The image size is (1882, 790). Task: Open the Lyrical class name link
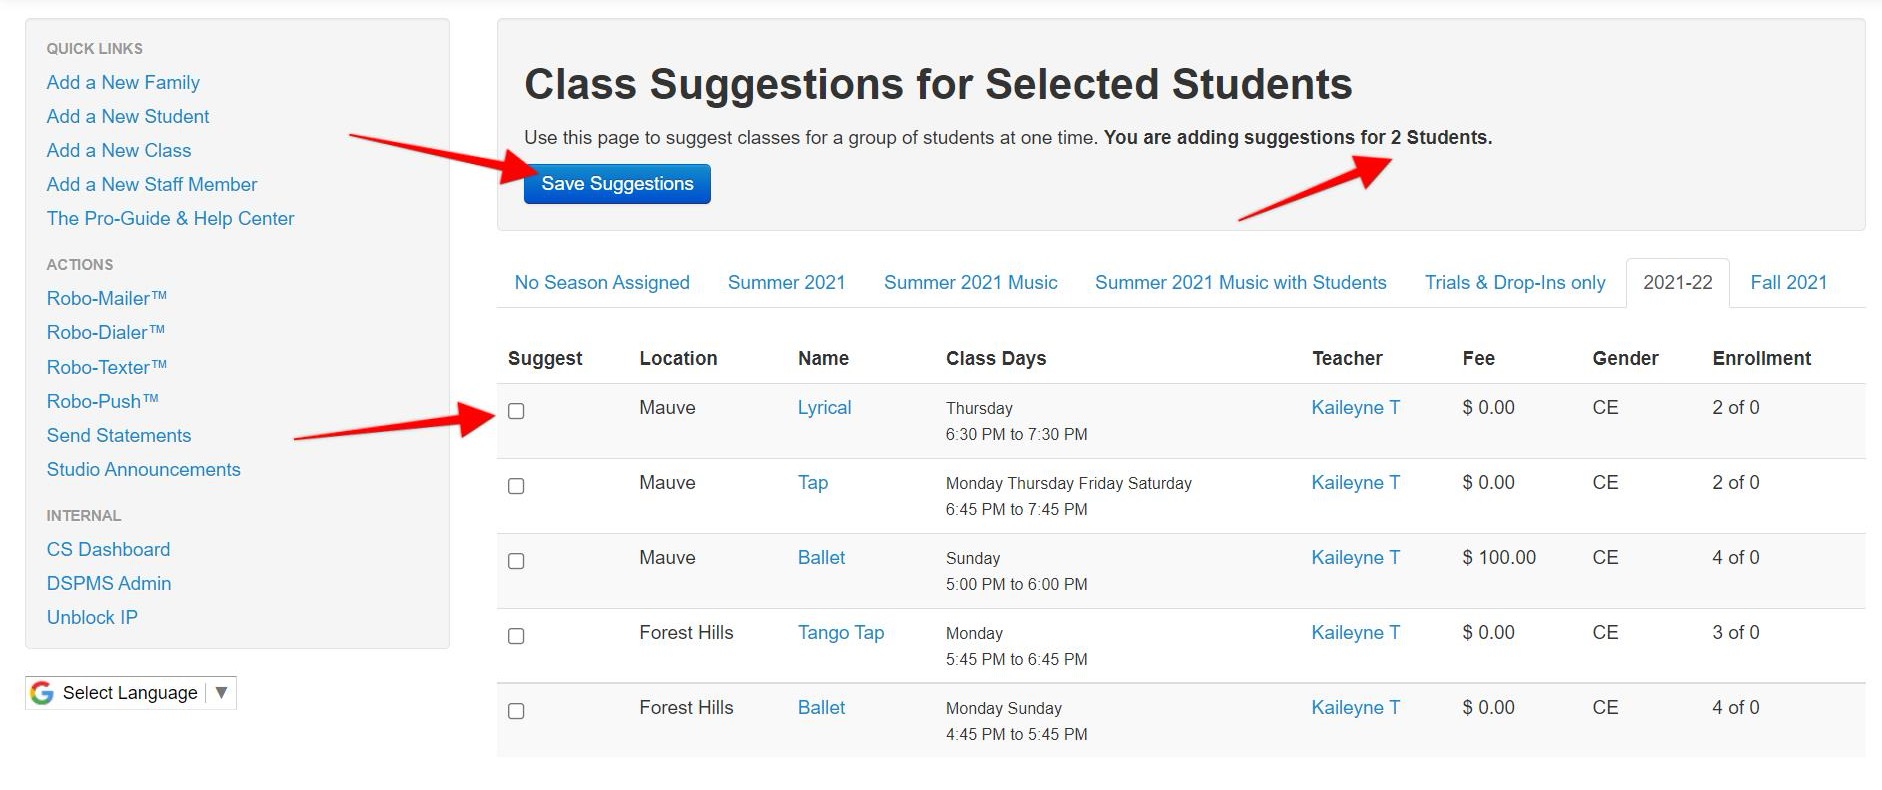[x=824, y=408]
